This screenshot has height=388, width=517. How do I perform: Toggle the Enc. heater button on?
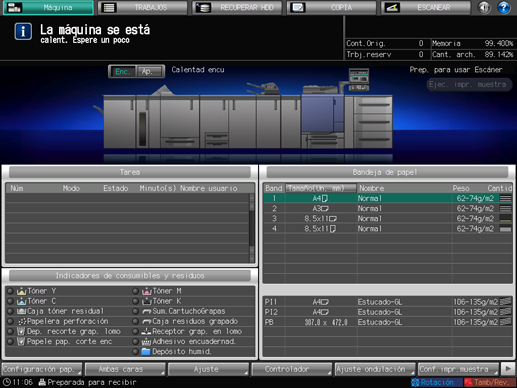tap(122, 72)
